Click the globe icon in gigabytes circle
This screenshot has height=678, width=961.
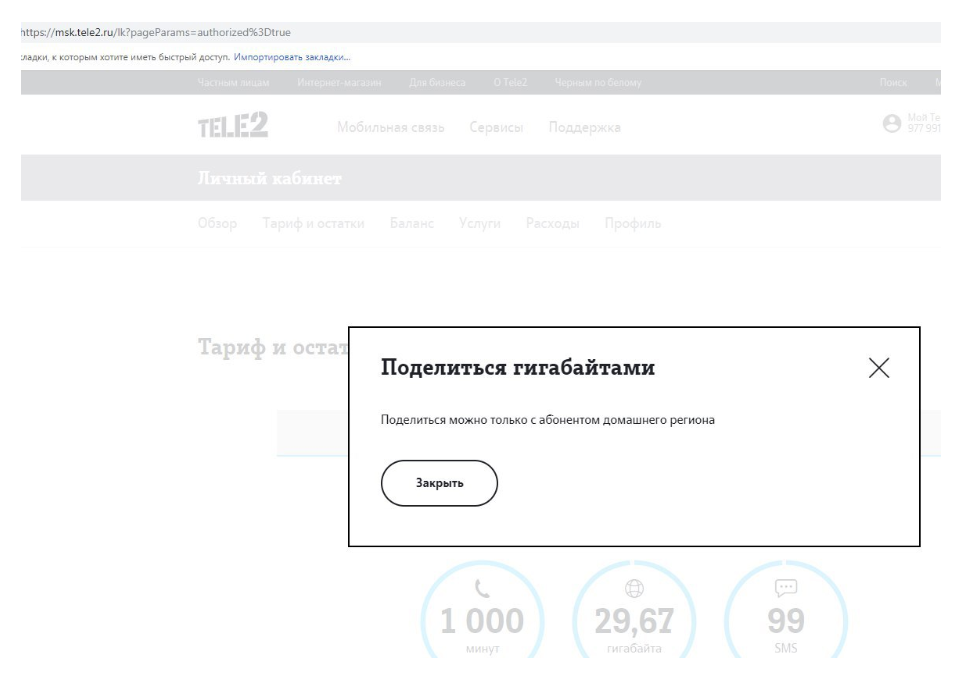pos(635,590)
